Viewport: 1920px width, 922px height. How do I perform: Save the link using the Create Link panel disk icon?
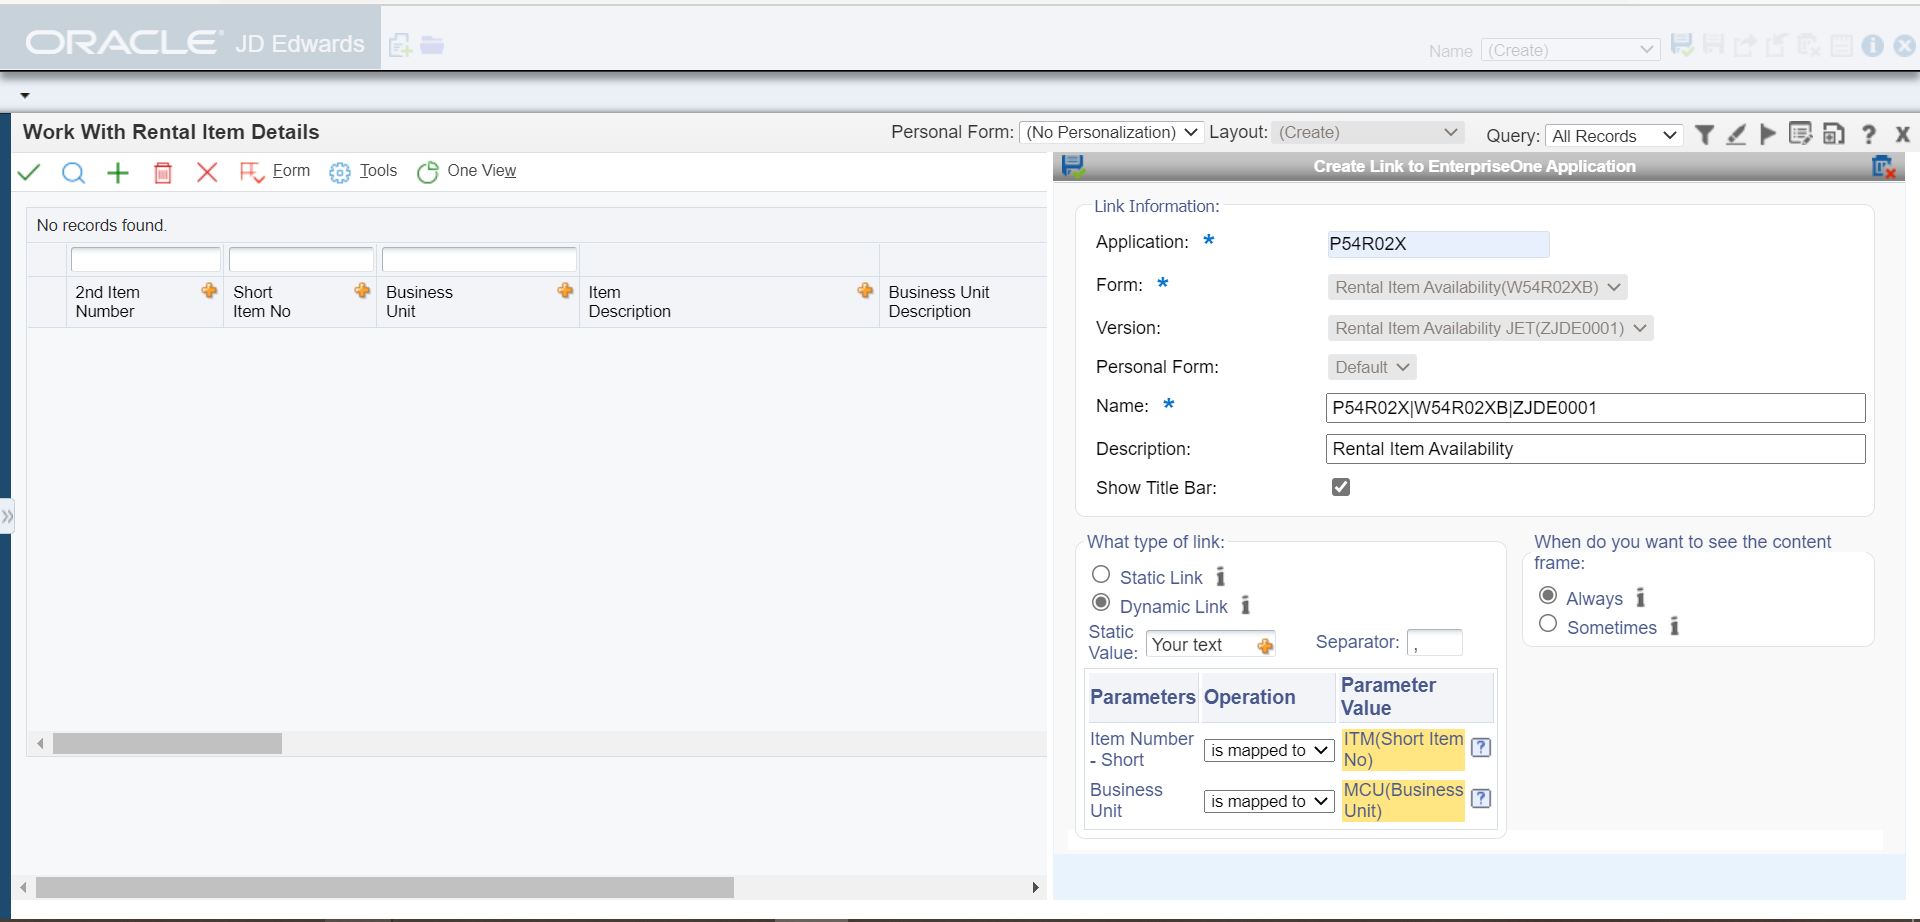point(1073,166)
